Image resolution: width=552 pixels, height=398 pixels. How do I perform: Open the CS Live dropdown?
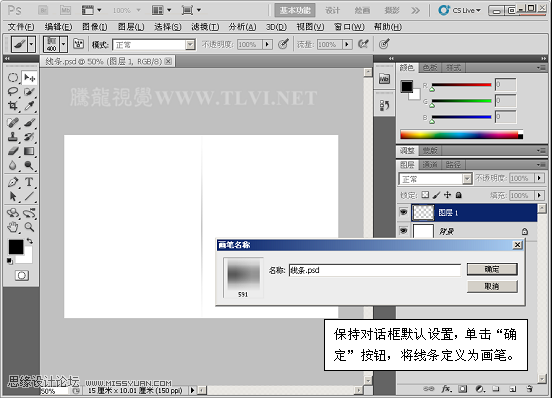pyautogui.click(x=460, y=10)
